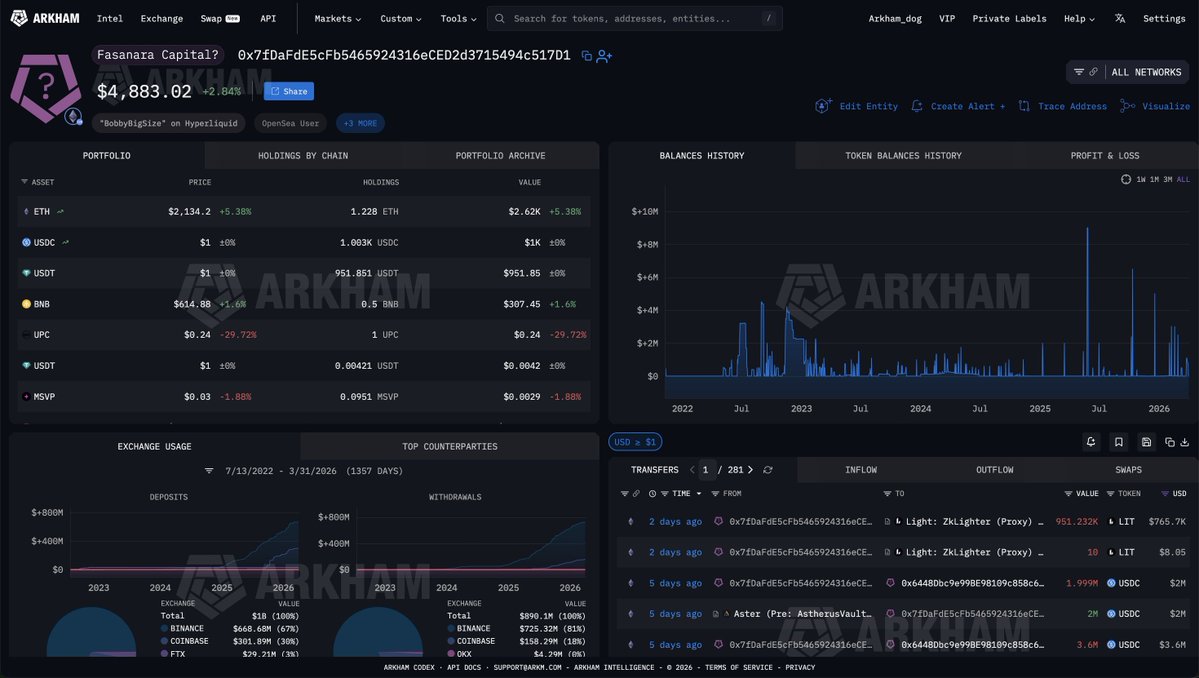Click the download icon above the transfers table
The image size is (1199, 678).
(1184, 442)
